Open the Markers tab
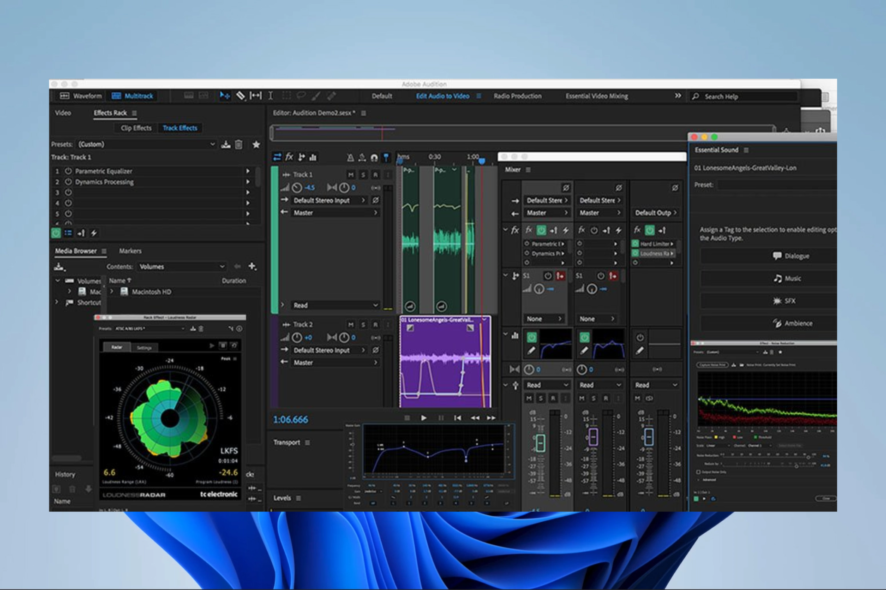The width and height of the screenshot is (886, 590). click(130, 251)
